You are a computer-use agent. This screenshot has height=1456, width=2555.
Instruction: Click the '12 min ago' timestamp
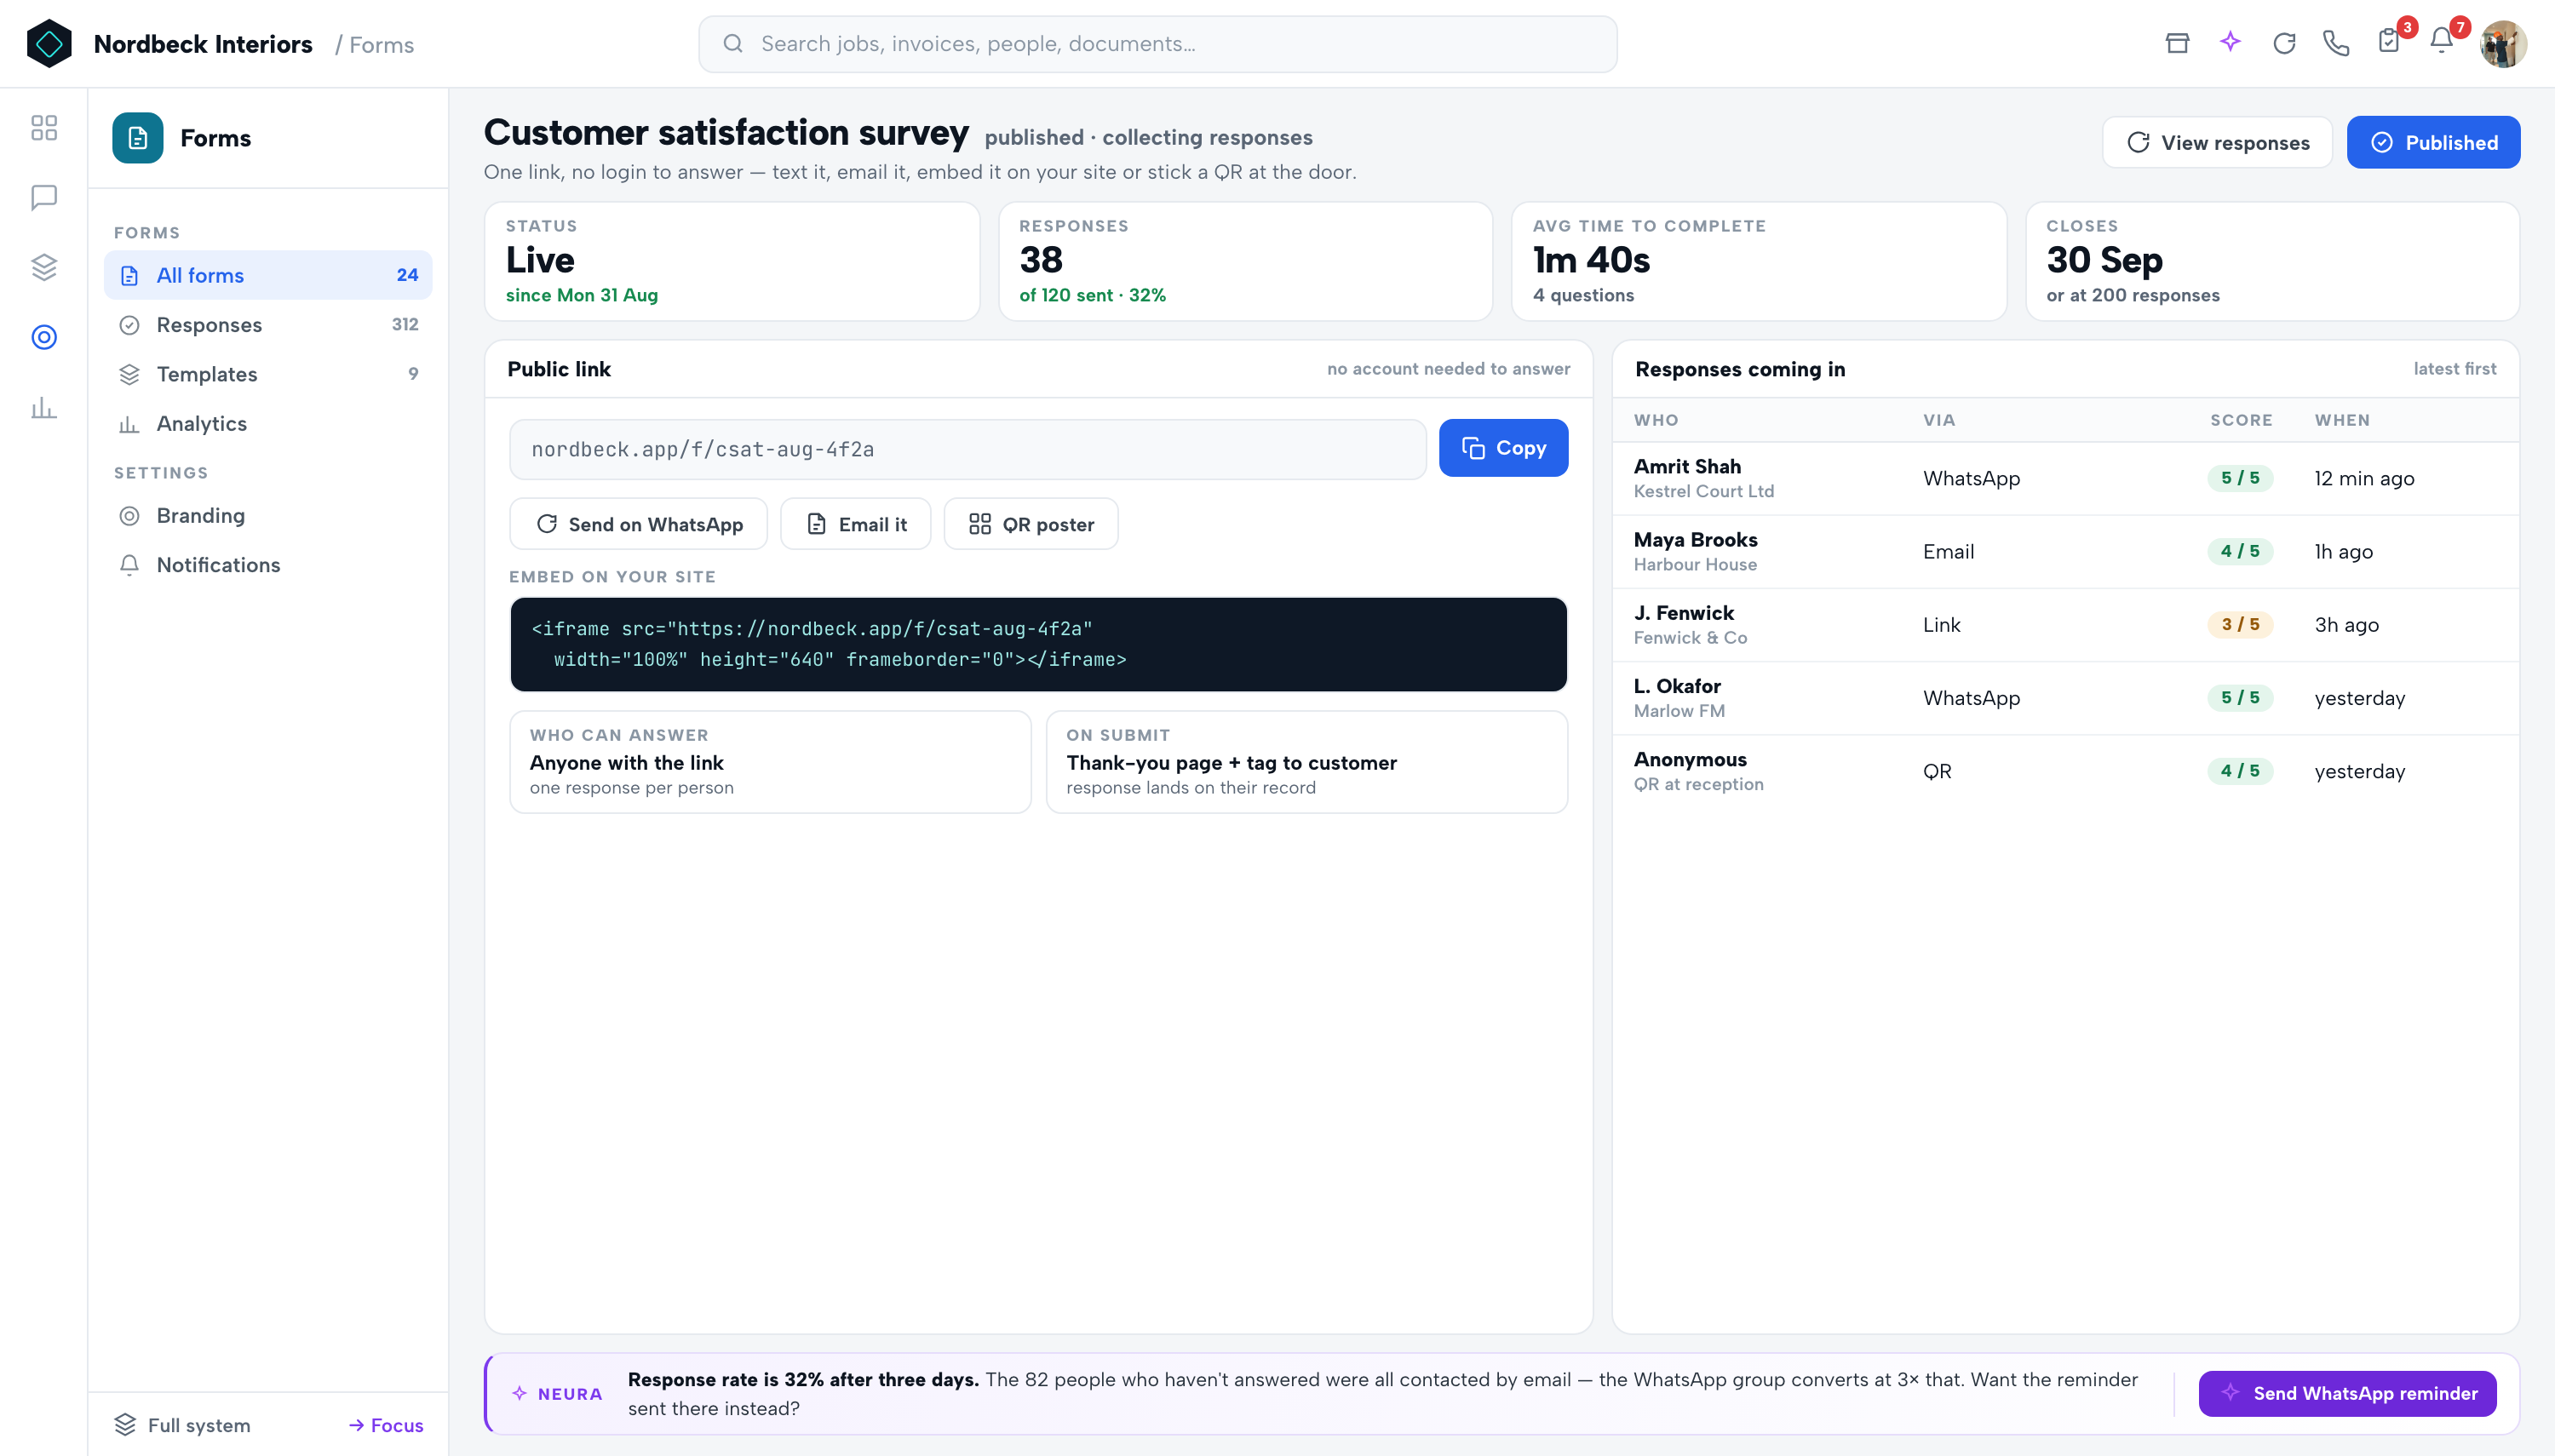click(x=2364, y=478)
